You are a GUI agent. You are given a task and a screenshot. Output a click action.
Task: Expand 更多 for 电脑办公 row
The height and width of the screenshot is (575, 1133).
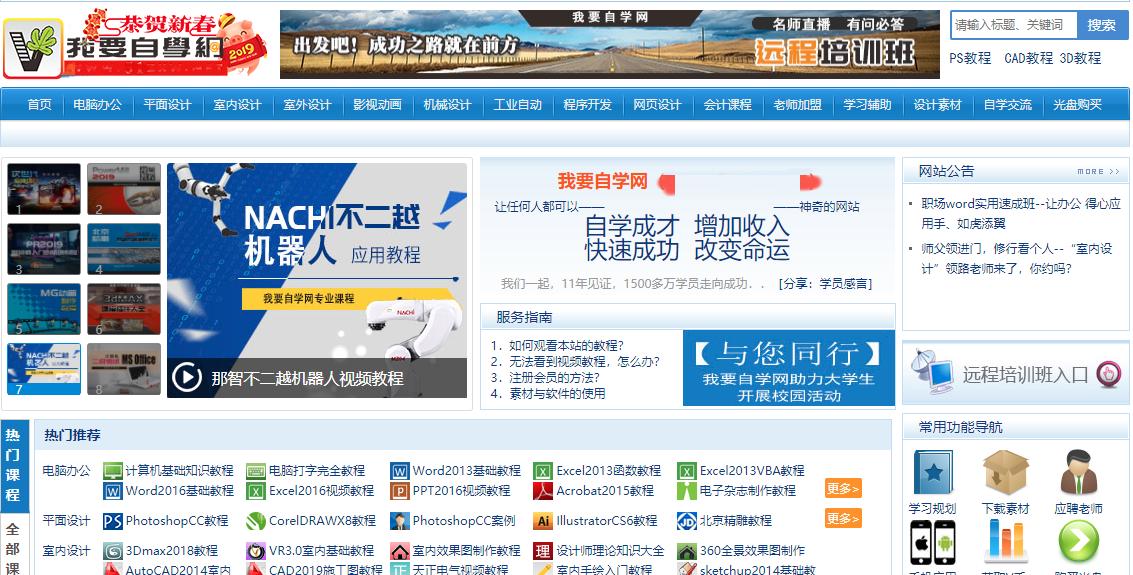[843, 489]
